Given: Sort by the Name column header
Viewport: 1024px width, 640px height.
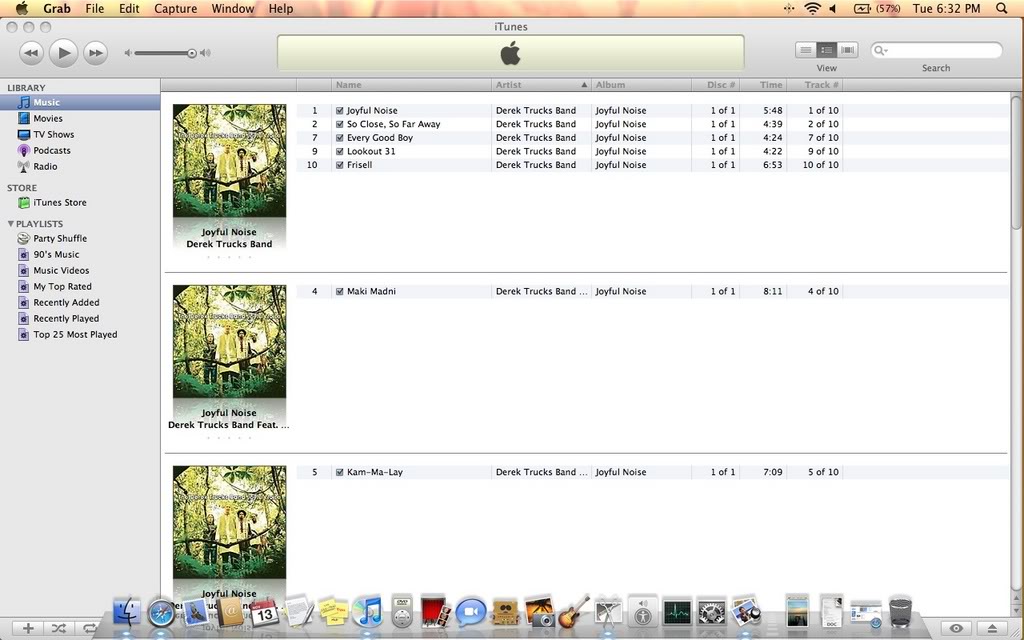Looking at the screenshot, I should 411,85.
